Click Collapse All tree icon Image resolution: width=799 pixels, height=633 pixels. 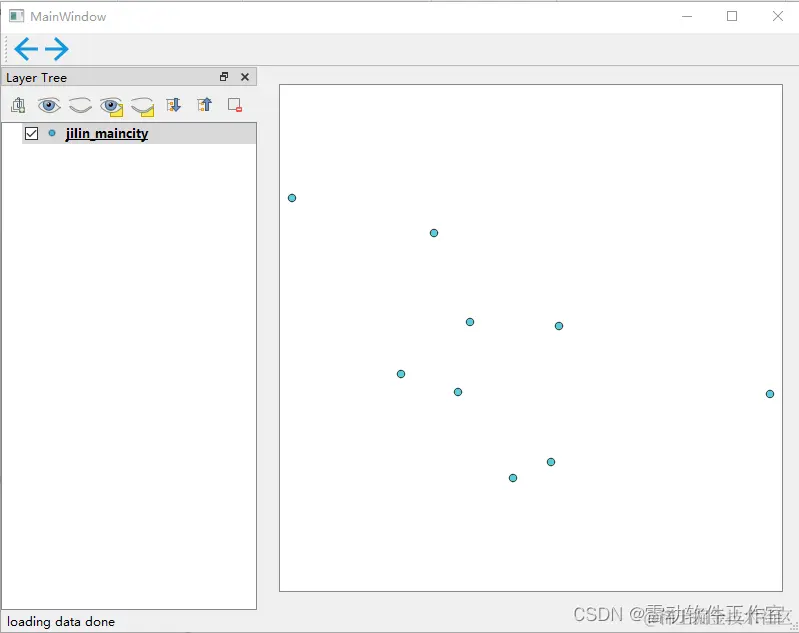204,105
